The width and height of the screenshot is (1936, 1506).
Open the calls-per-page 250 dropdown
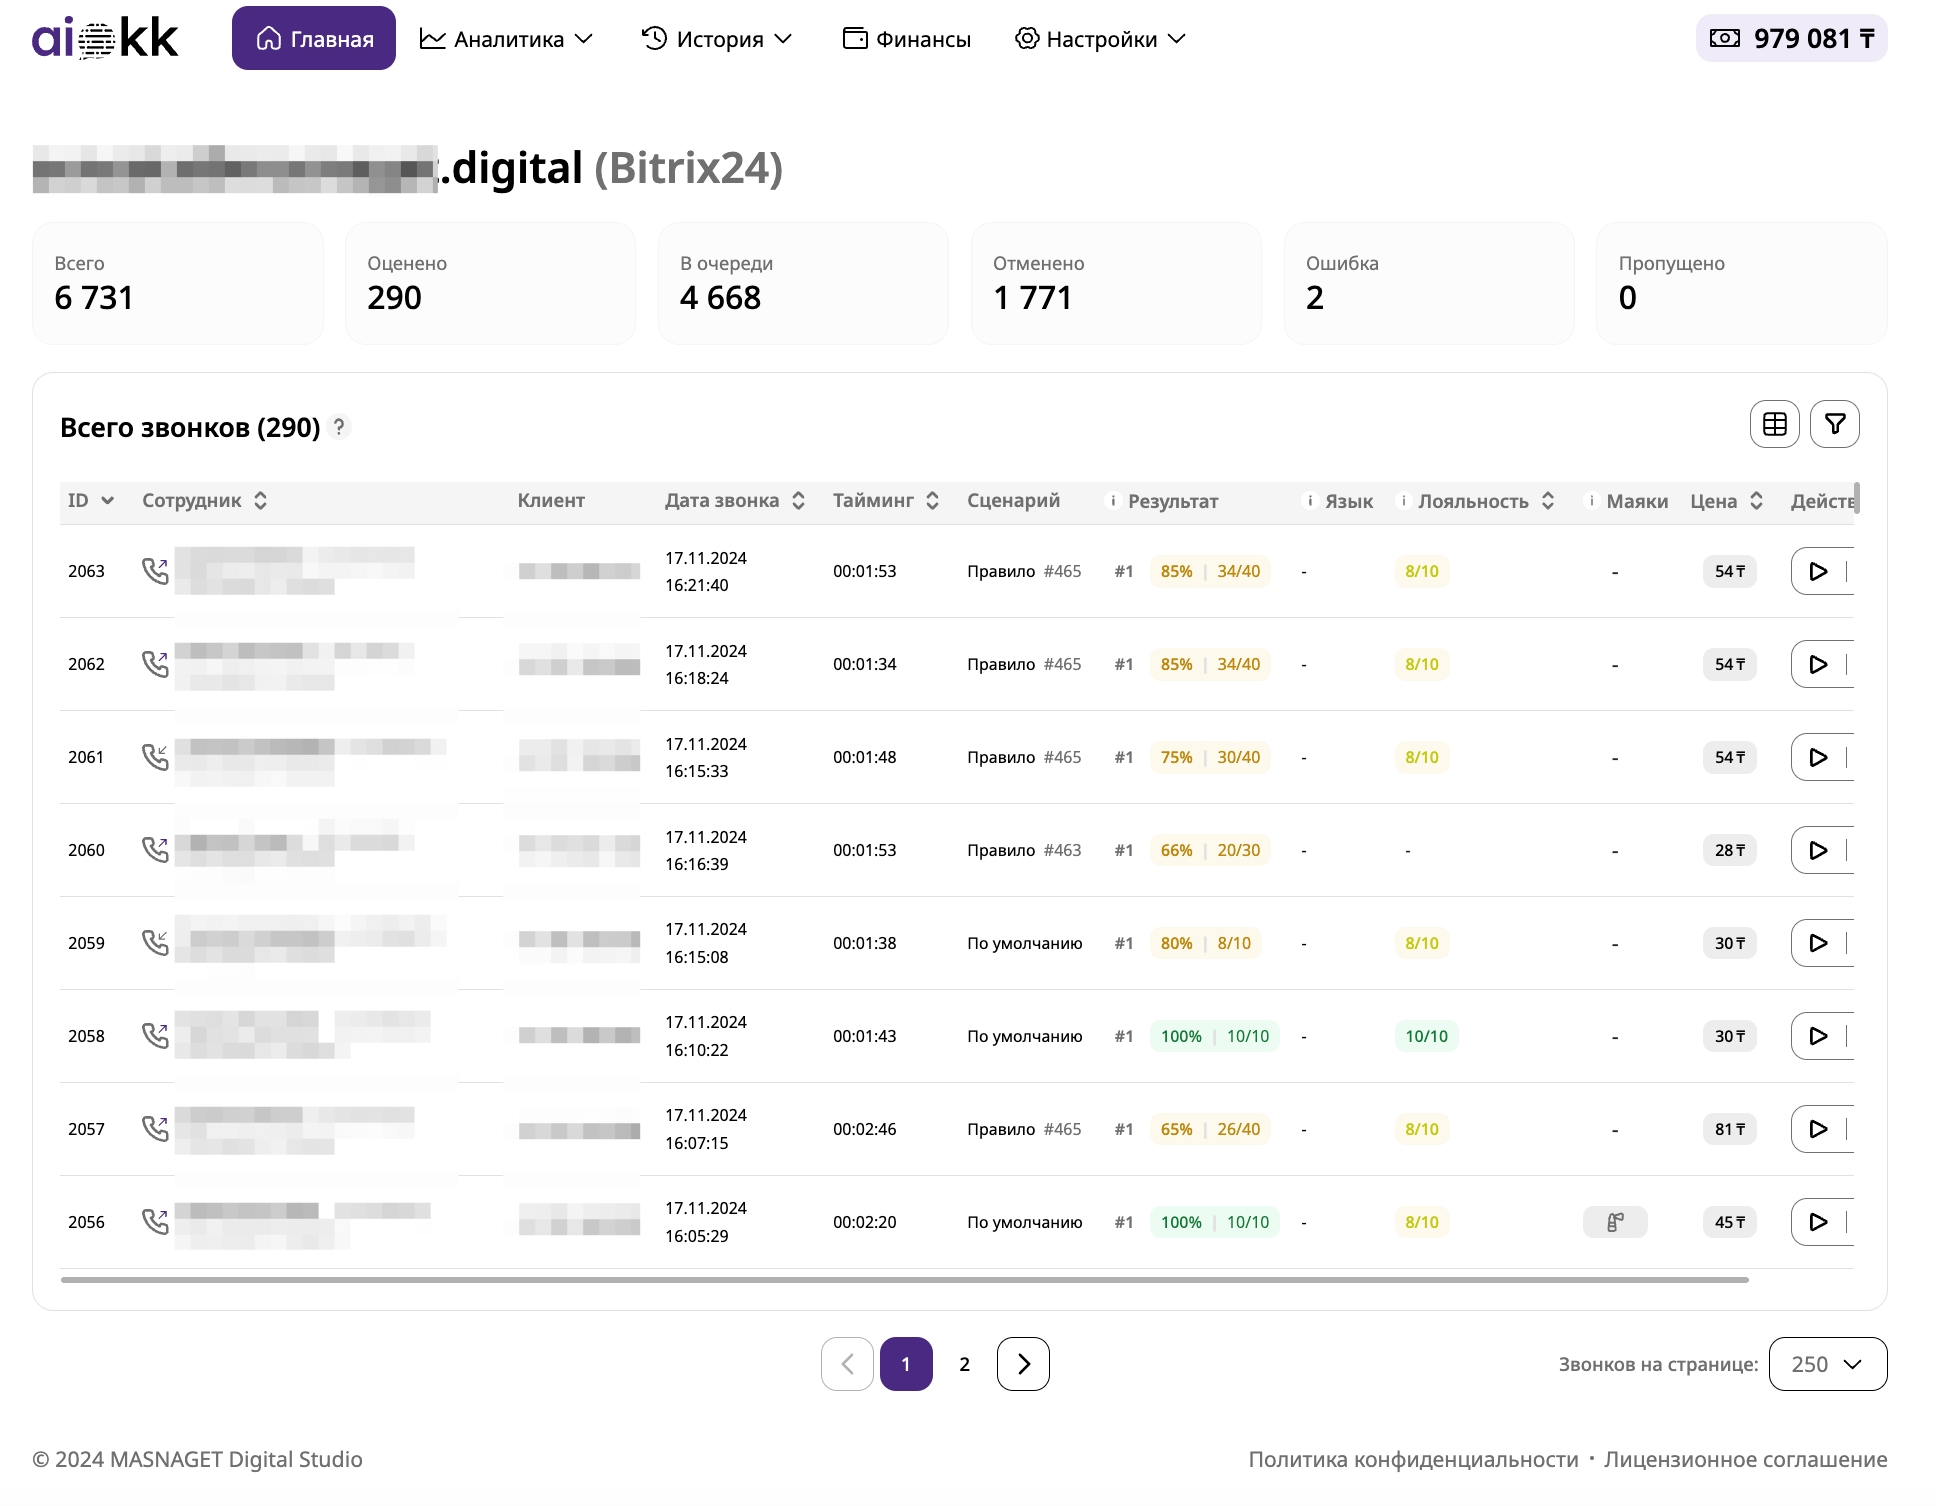point(1827,1364)
